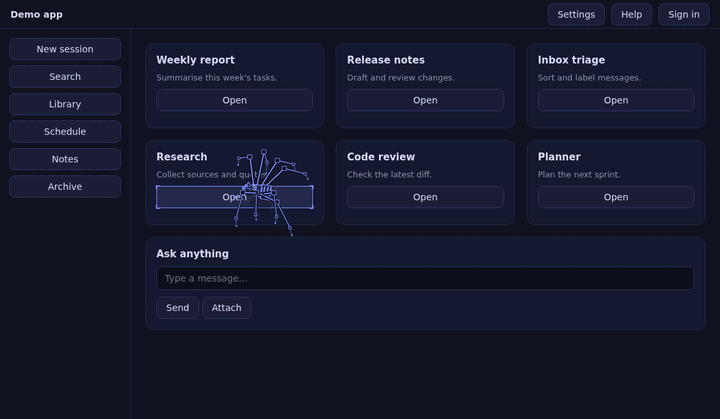Click the Ask anything heading
This screenshot has height=419, width=720.
click(x=192, y=254)
